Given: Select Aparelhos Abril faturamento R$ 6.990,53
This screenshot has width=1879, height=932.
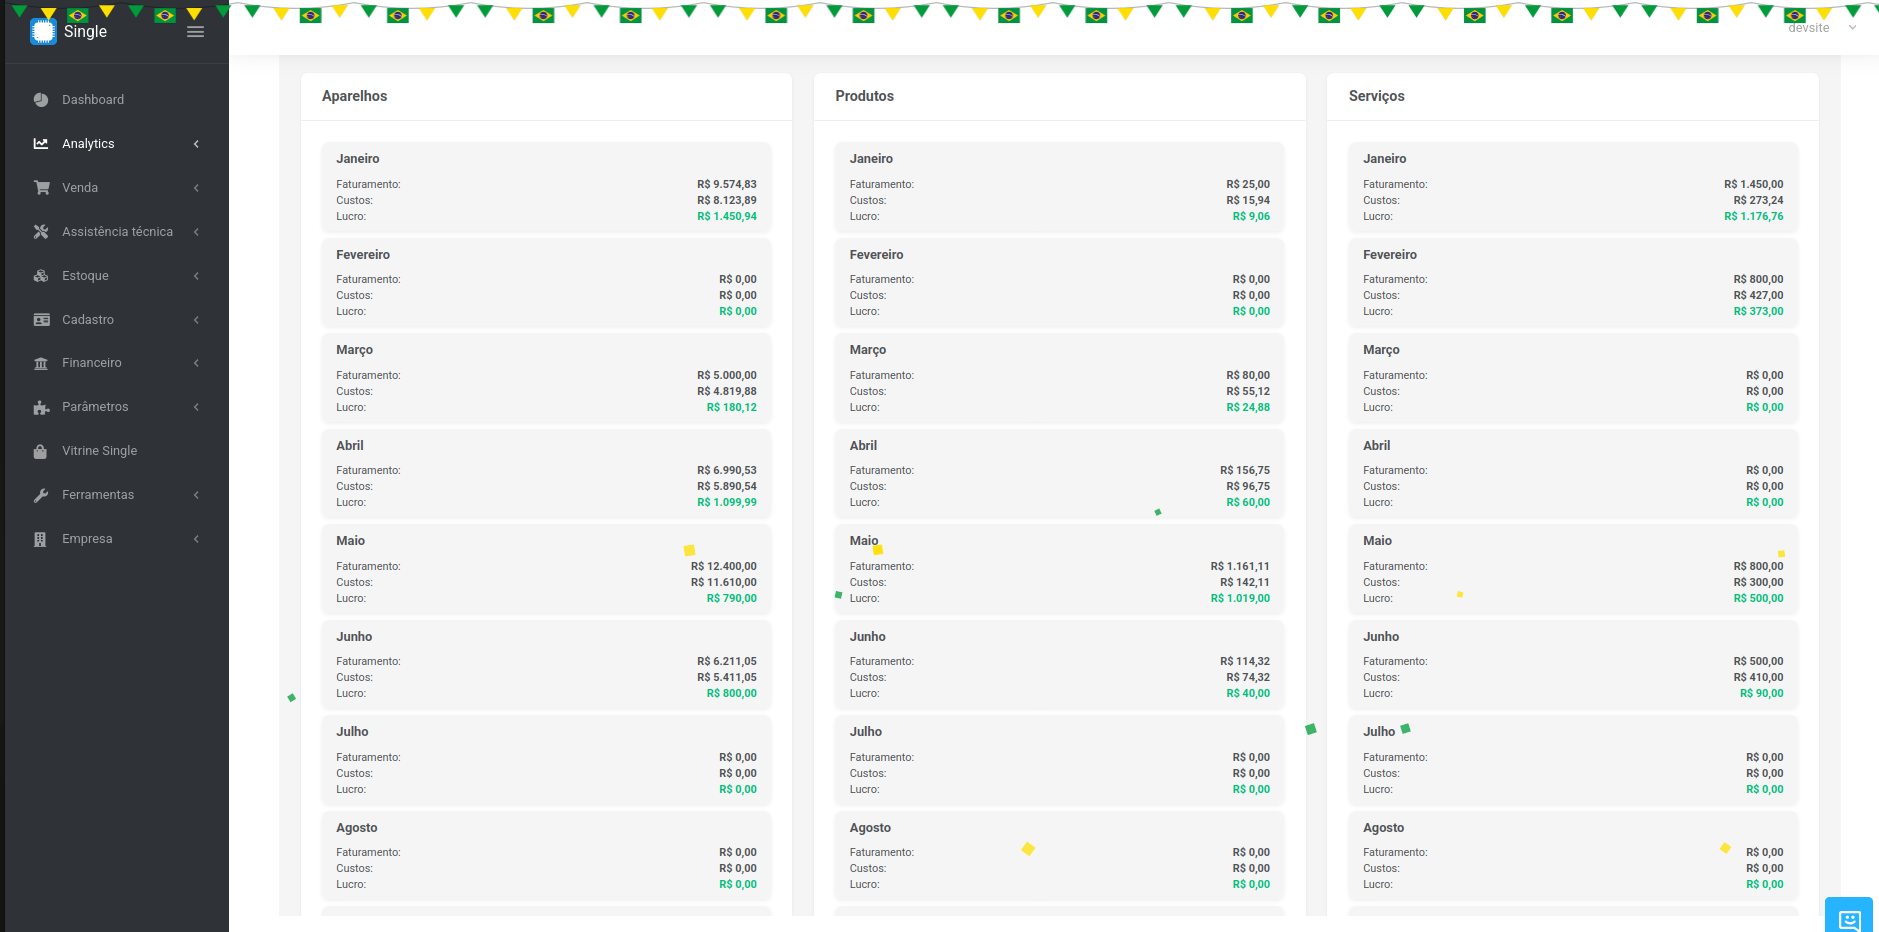Looking at the screenshot, I should tap(727, 471).
